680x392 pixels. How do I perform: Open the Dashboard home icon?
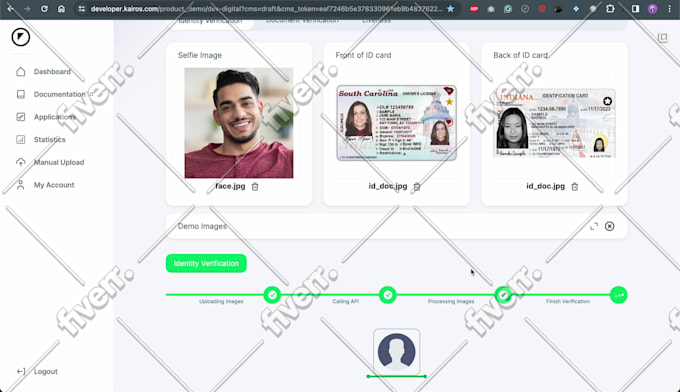20,72
